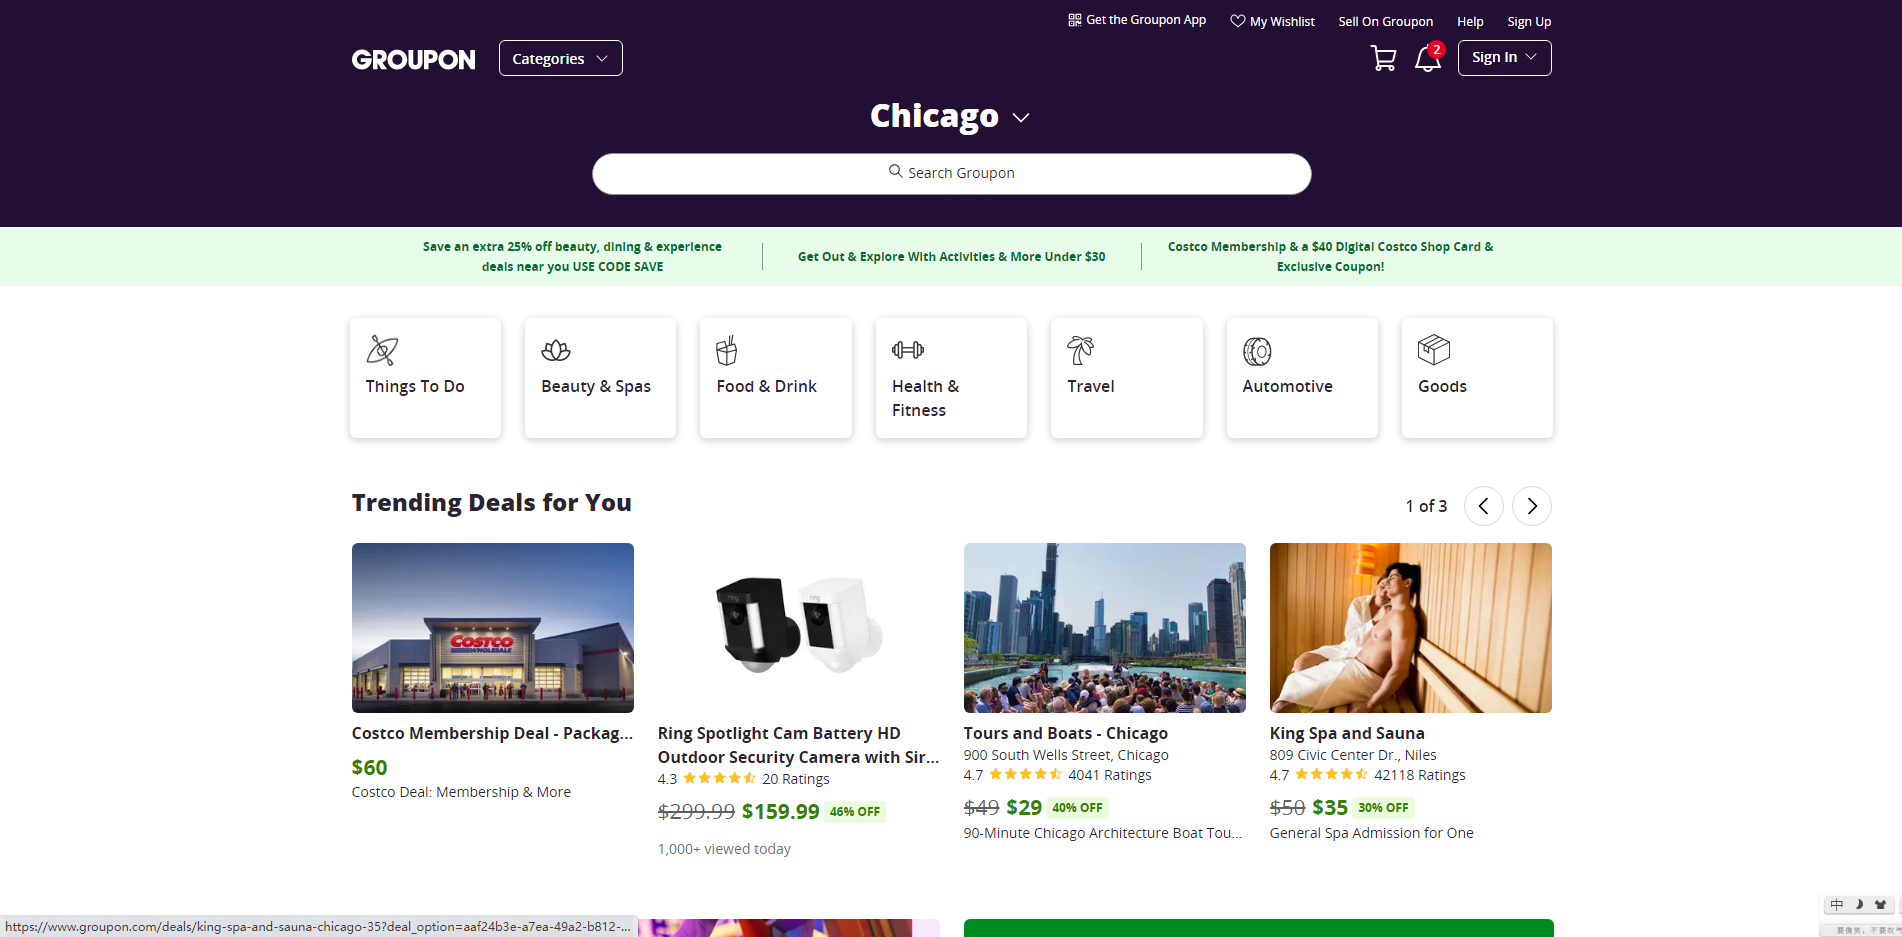
Task: Go to next trending deals page
Action: (x=1532, y=506)
